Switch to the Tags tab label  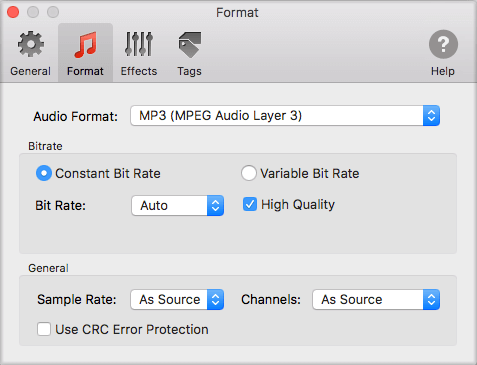pyautogui.click(x=189, y=71)
